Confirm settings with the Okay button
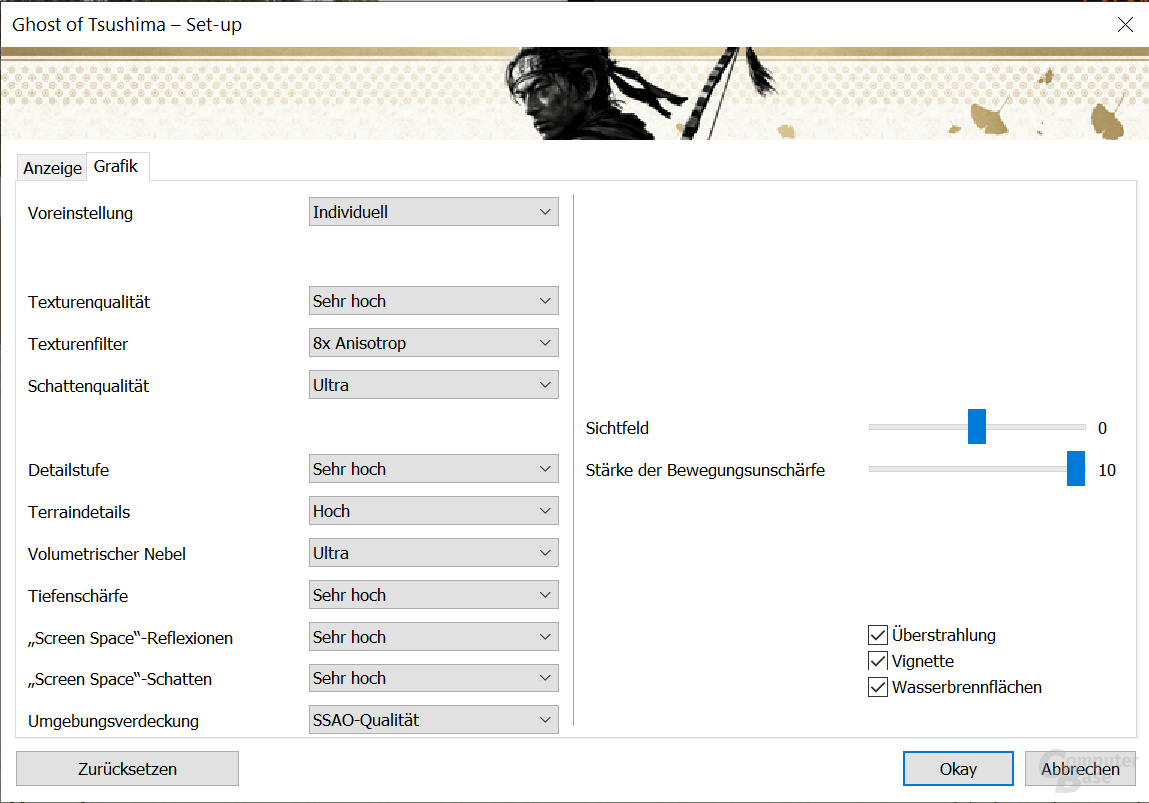Image resolution: width=1149 pixels, height=803 pixels. [958, 769]
